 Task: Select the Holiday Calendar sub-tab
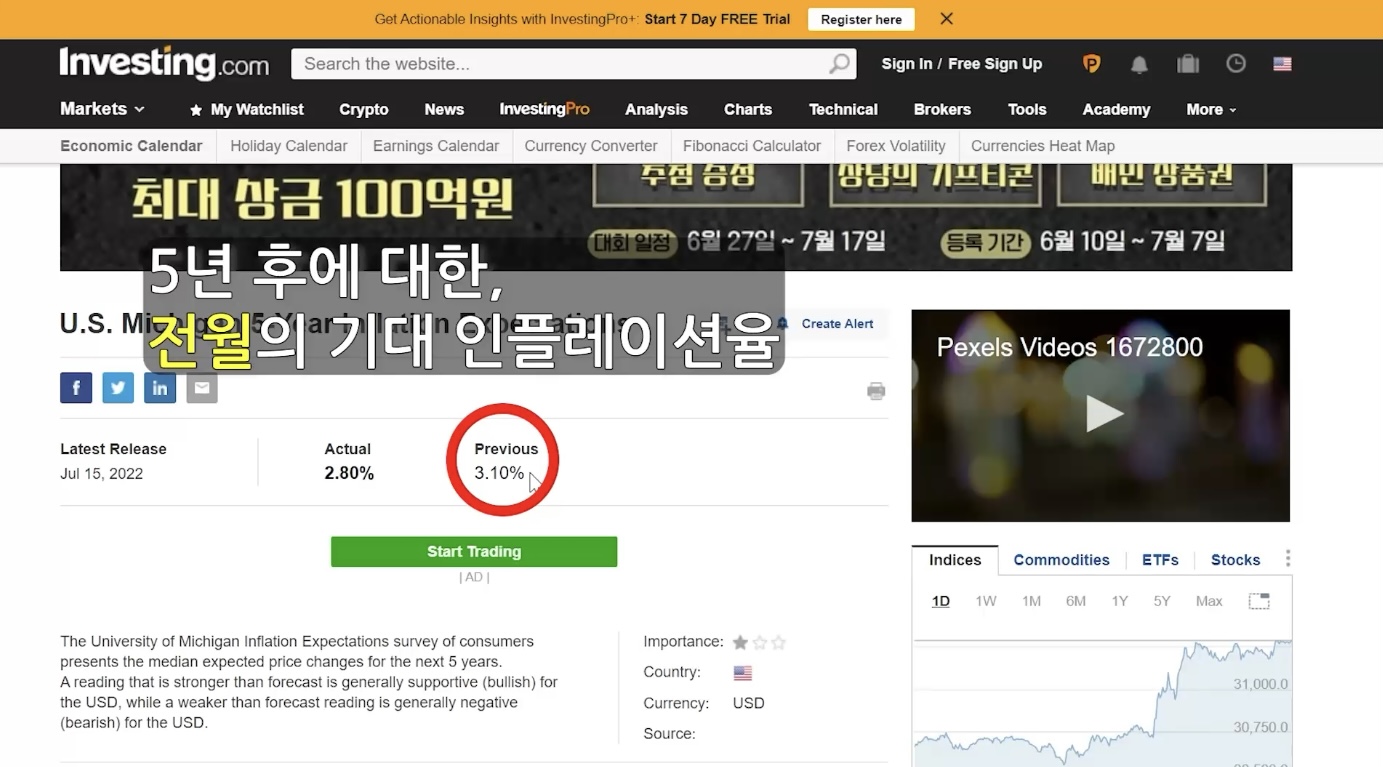click(289, 146)
